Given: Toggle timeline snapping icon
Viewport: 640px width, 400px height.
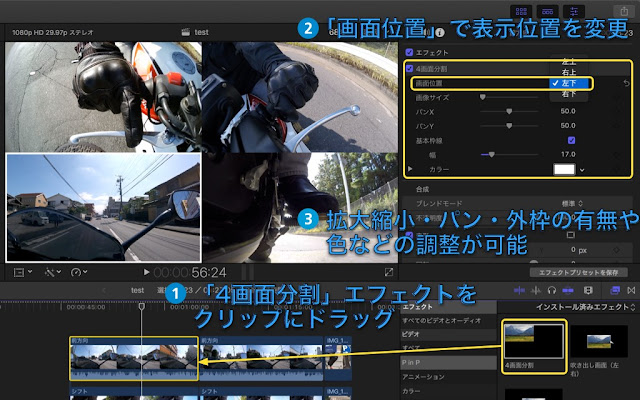Looking at the screenshot, I should 568,290.
